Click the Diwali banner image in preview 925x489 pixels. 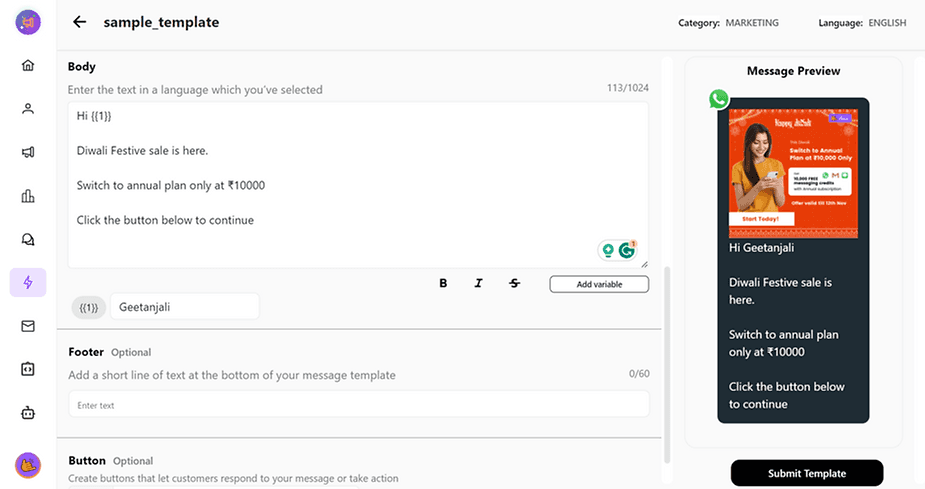(x=793, y=173)
